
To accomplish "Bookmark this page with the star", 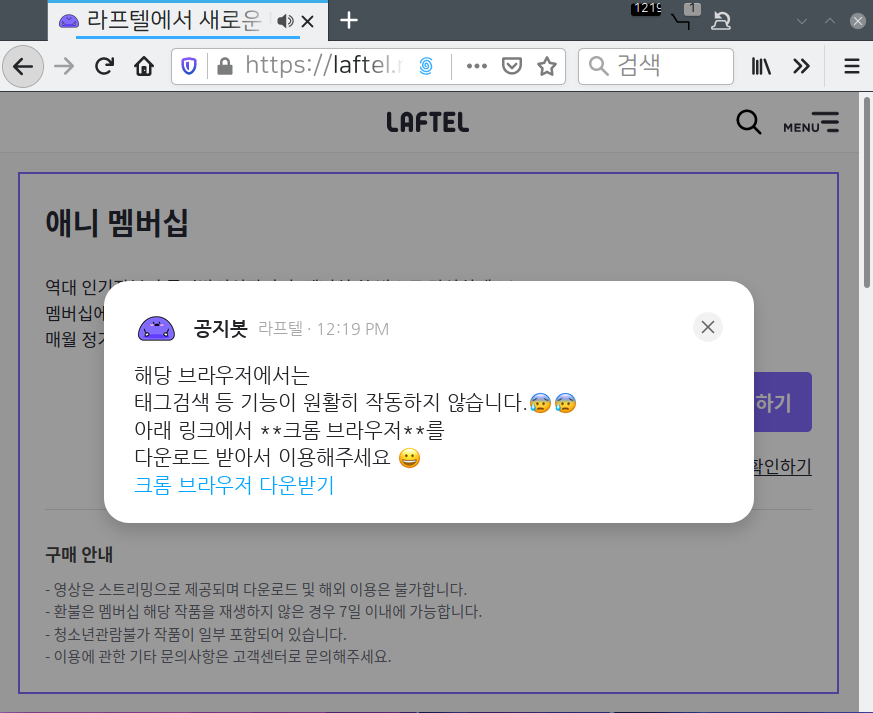I will point(547,66).
